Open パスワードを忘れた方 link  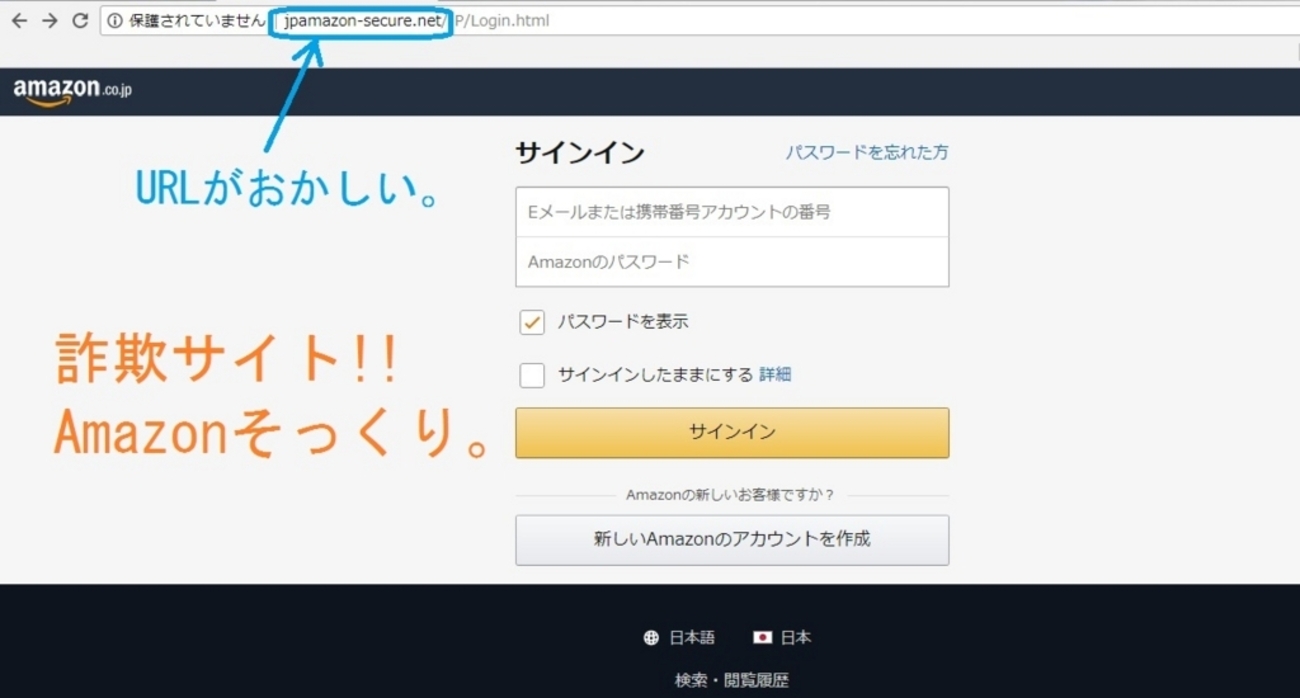point(866,153)
